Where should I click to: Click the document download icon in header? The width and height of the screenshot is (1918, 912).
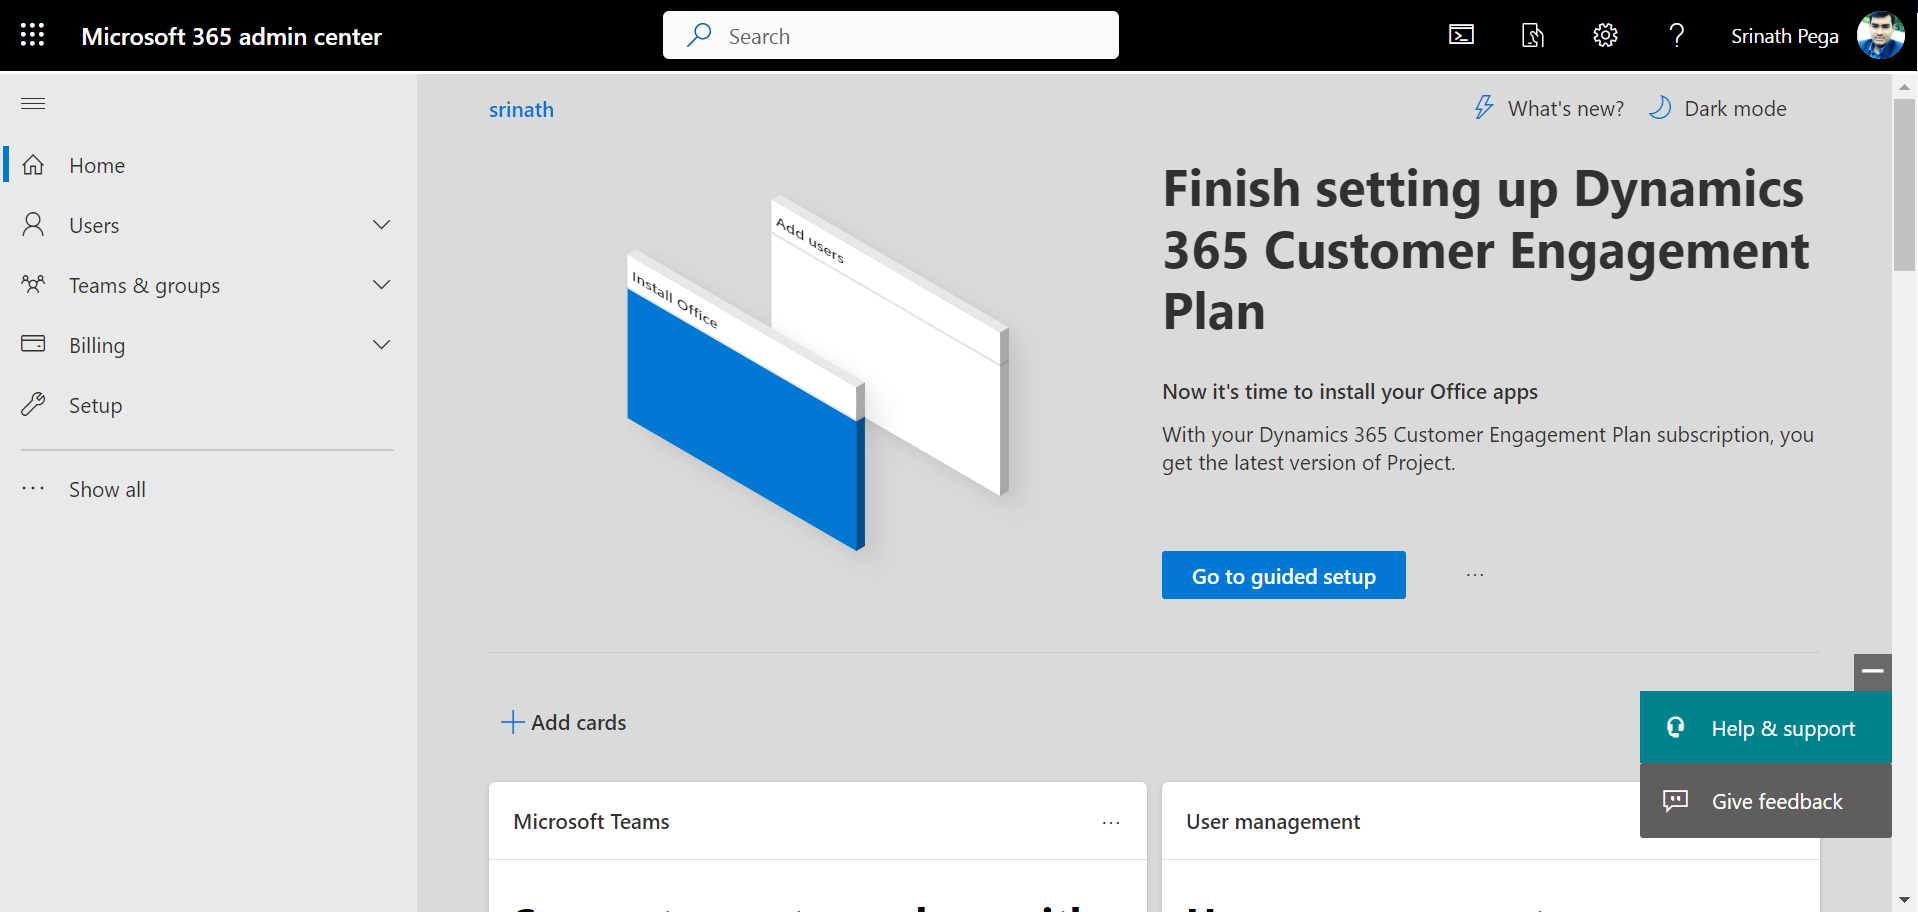pos(1533,36)
